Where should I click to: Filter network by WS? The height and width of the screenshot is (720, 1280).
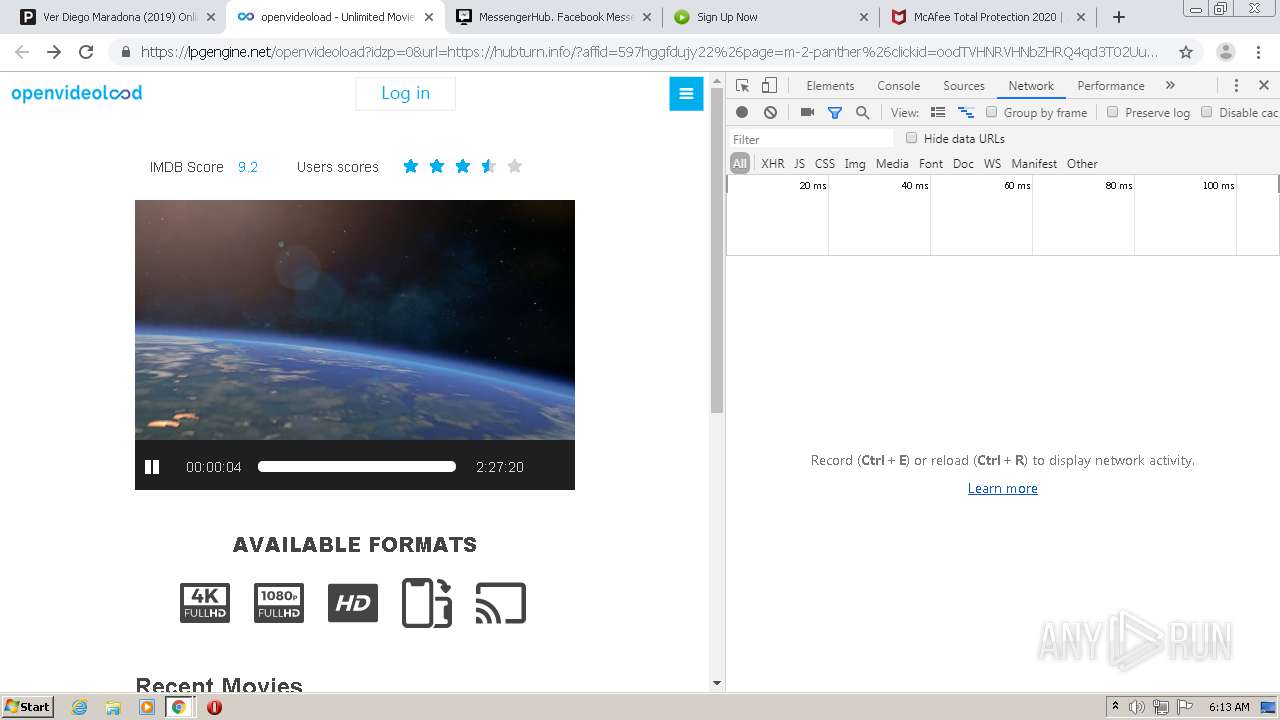coord(992,164)
